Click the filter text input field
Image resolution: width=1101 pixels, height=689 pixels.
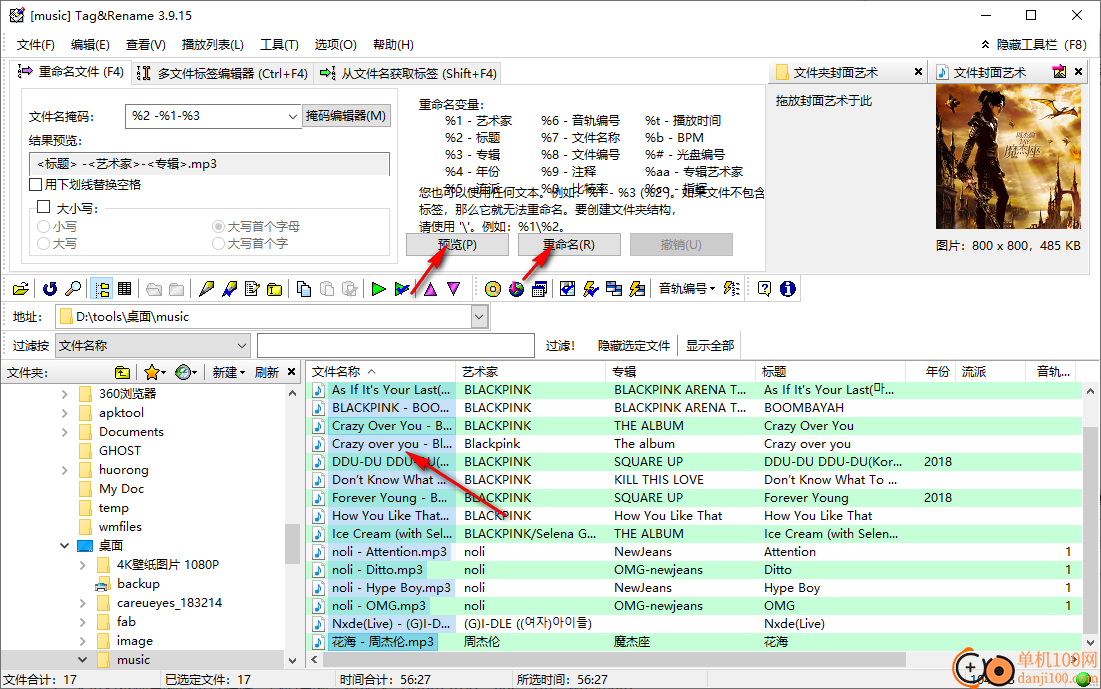pos(396,346)
